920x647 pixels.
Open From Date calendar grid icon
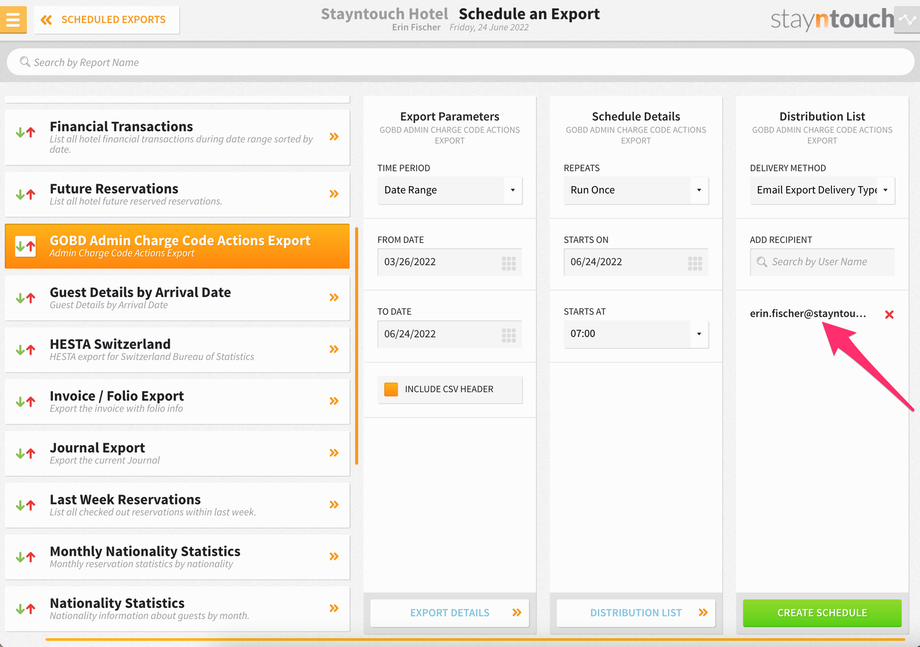[509, 263]
